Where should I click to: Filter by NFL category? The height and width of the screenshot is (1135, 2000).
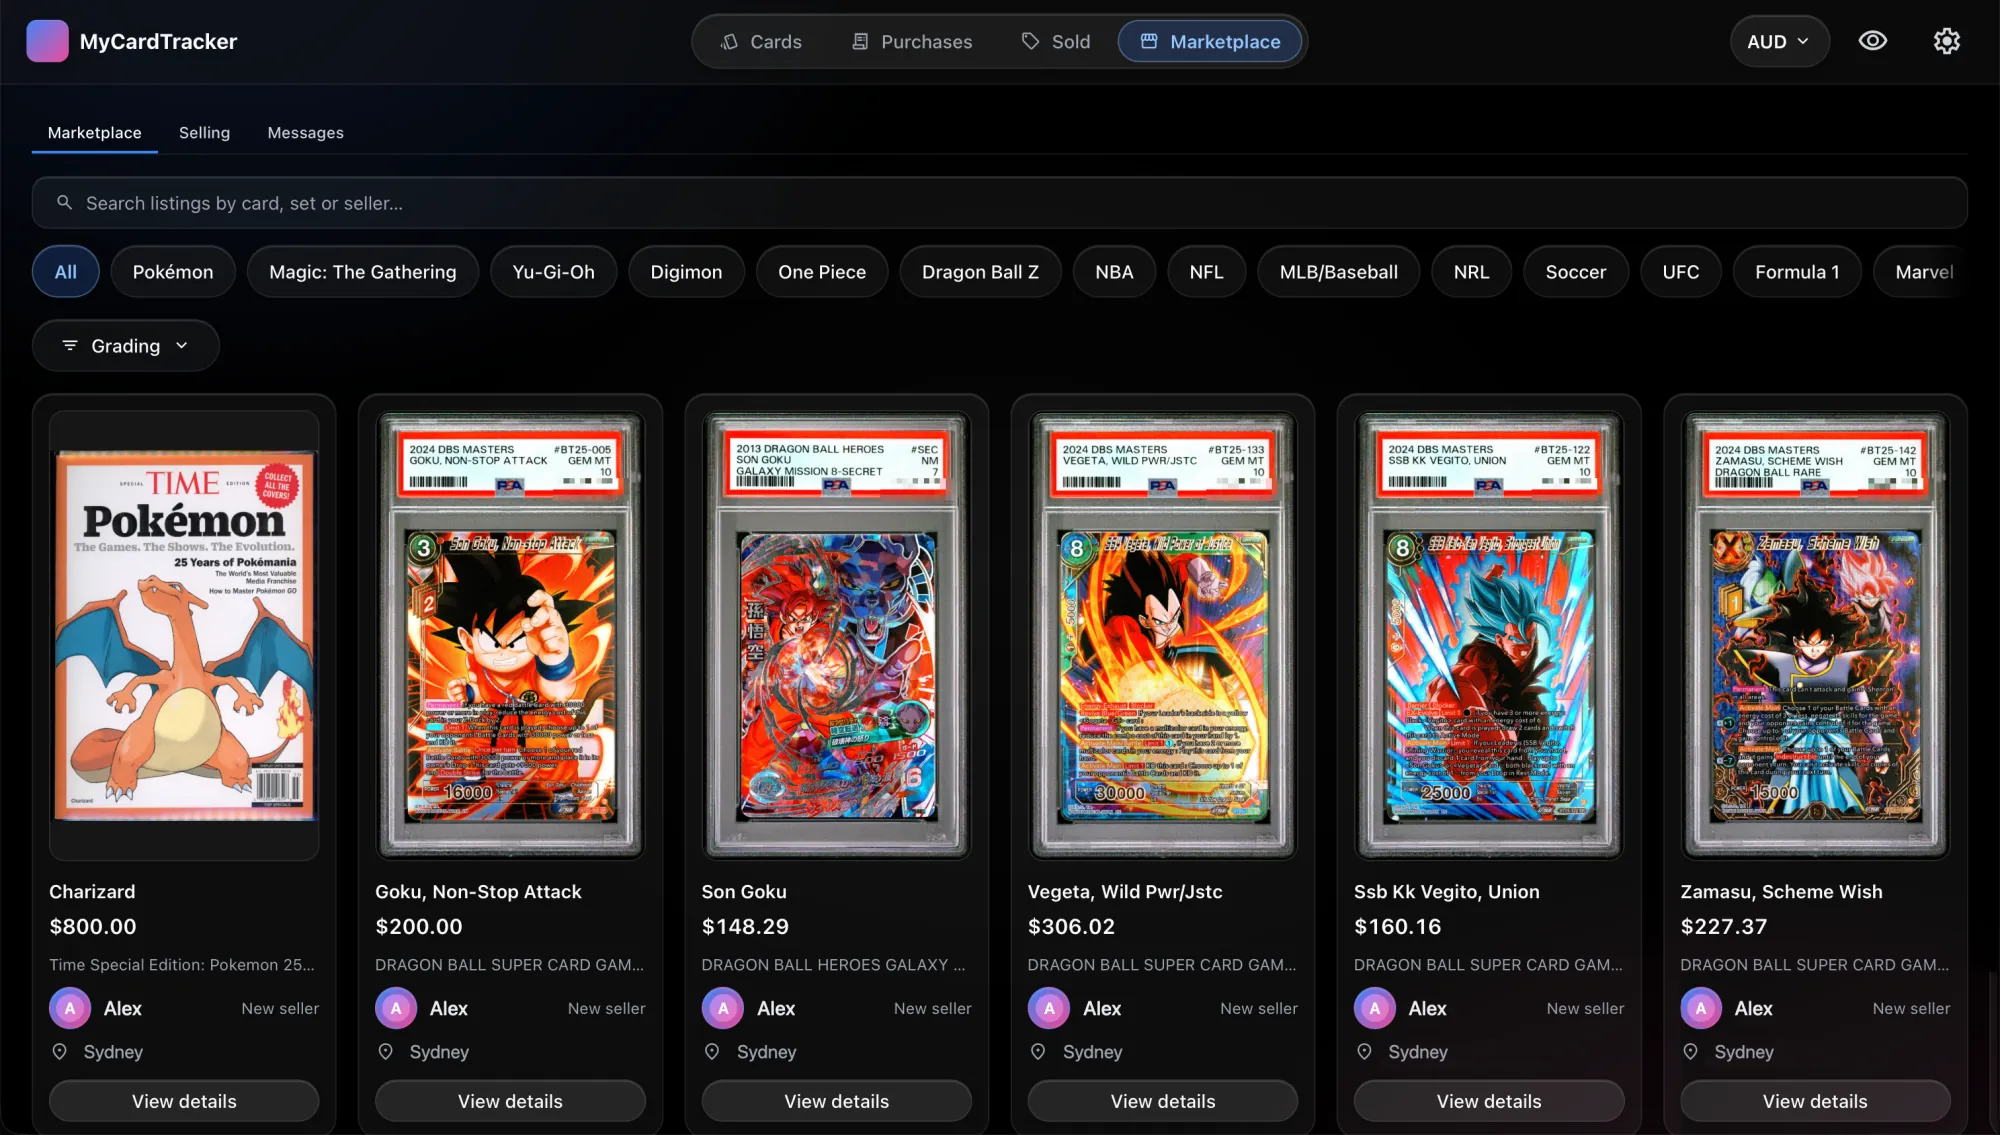click(x=1206, y=272)
